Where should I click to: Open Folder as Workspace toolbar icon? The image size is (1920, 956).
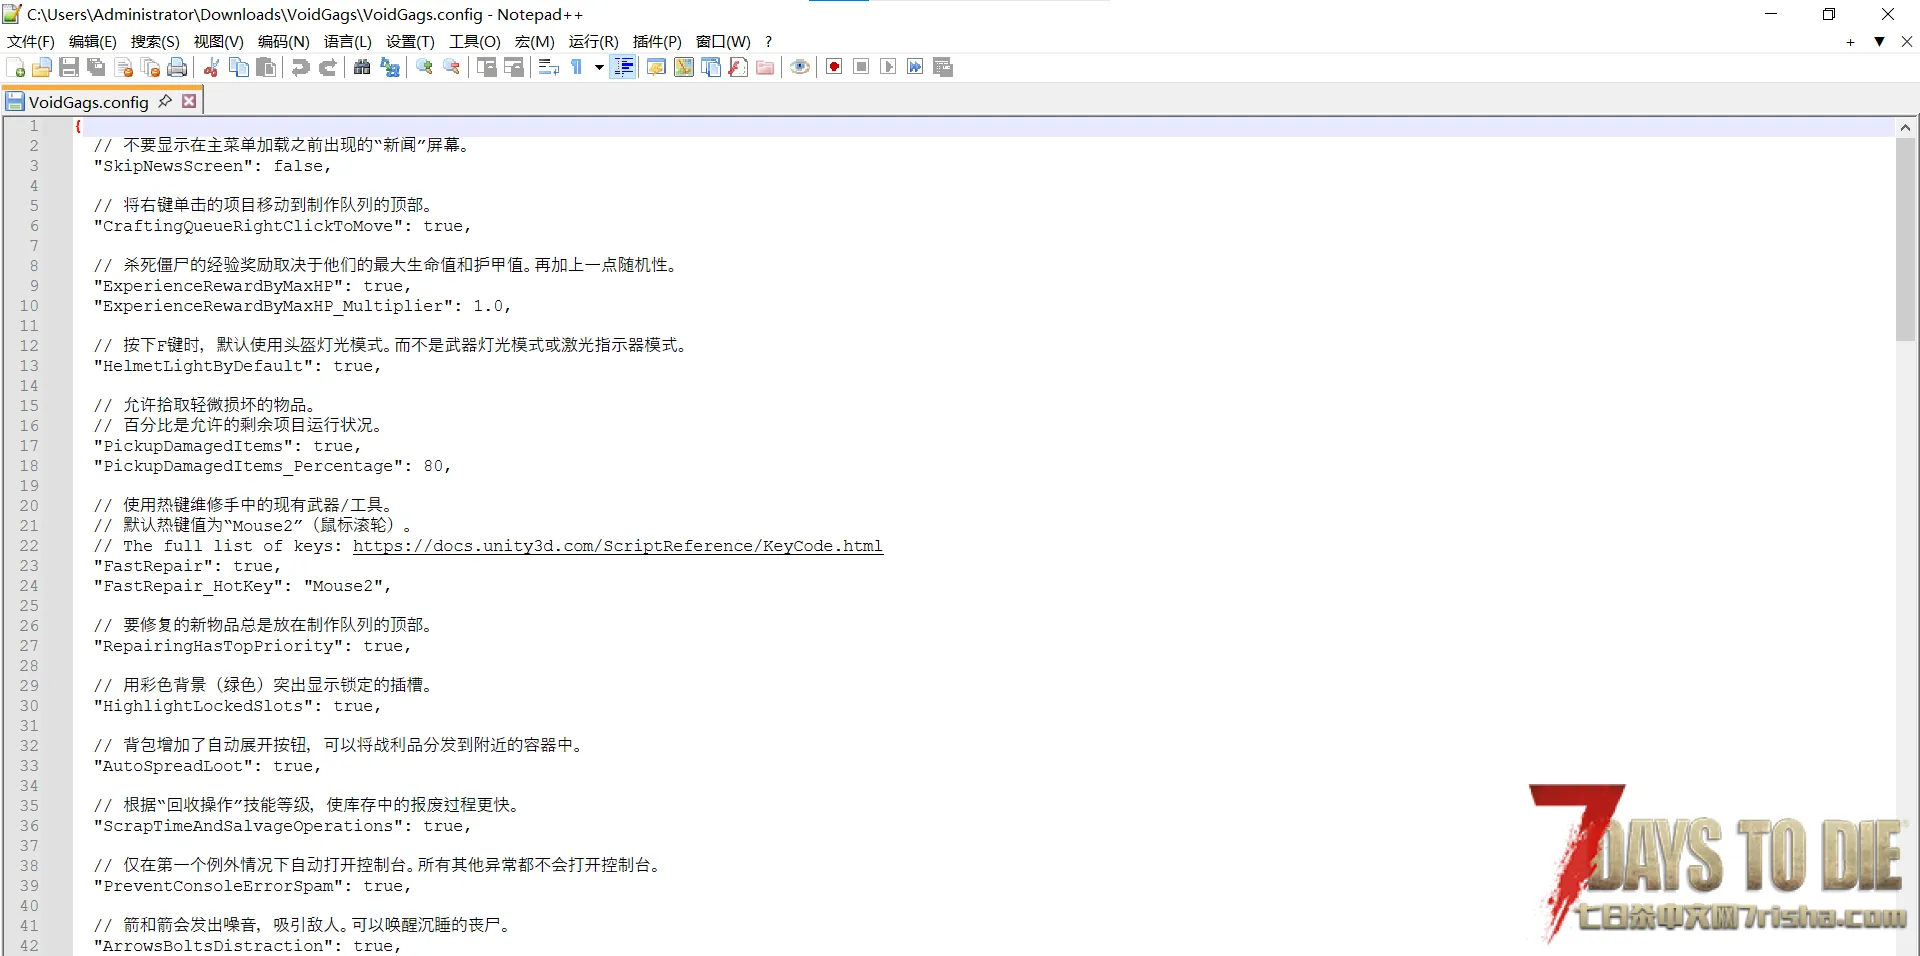point(765,67)
